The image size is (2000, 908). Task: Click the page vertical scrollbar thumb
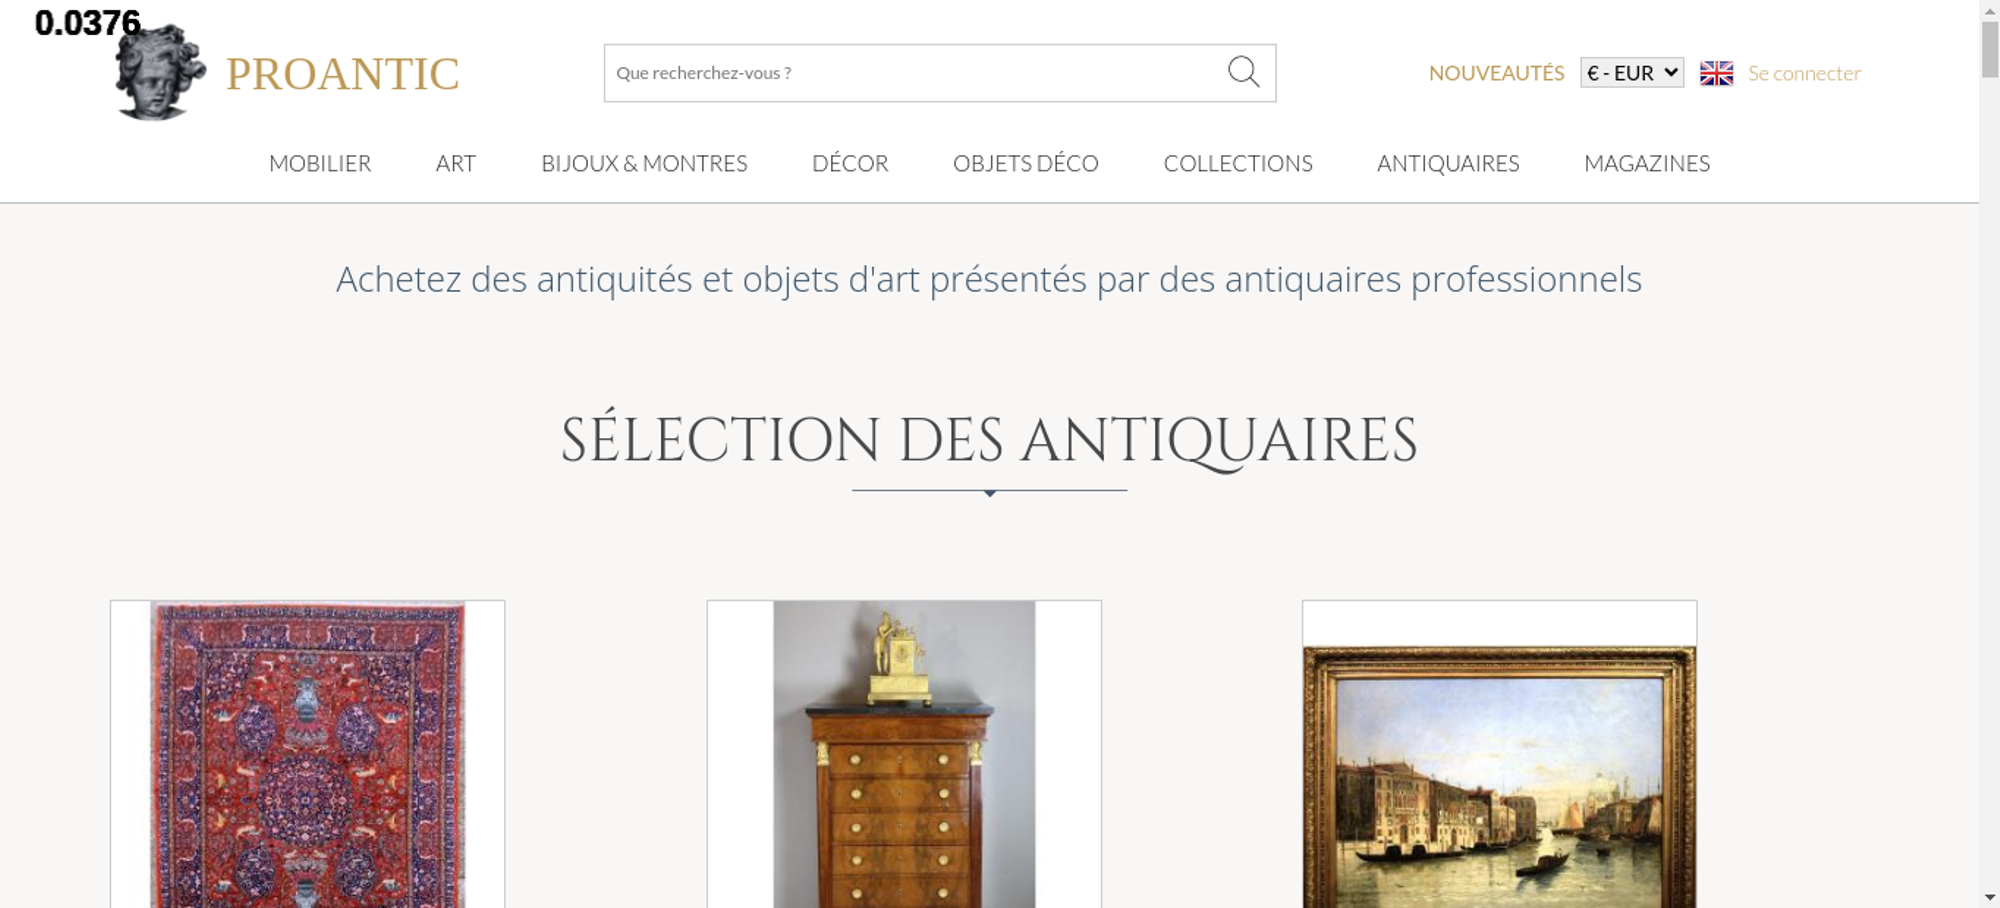(1990, 48)
